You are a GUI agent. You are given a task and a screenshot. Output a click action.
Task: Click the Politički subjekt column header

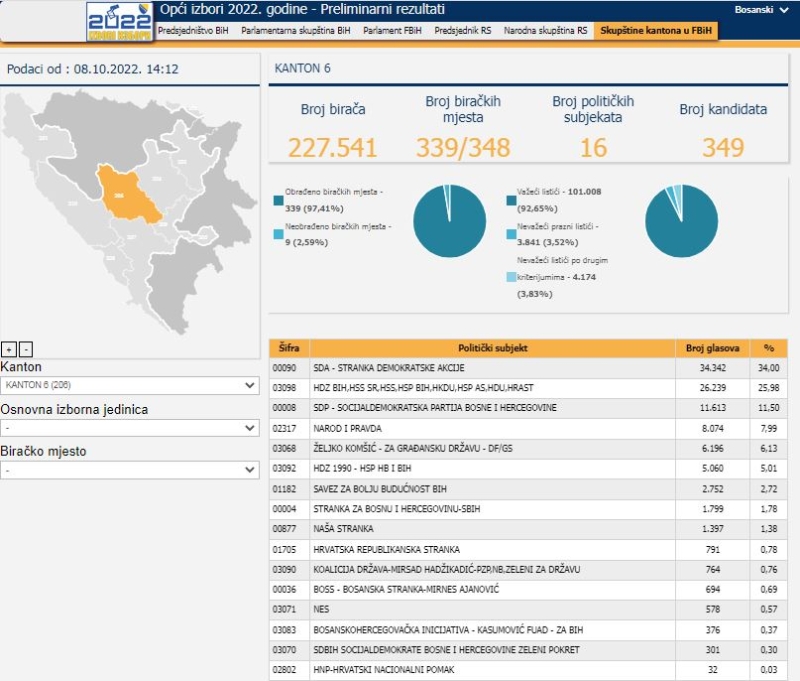(492, 348)
